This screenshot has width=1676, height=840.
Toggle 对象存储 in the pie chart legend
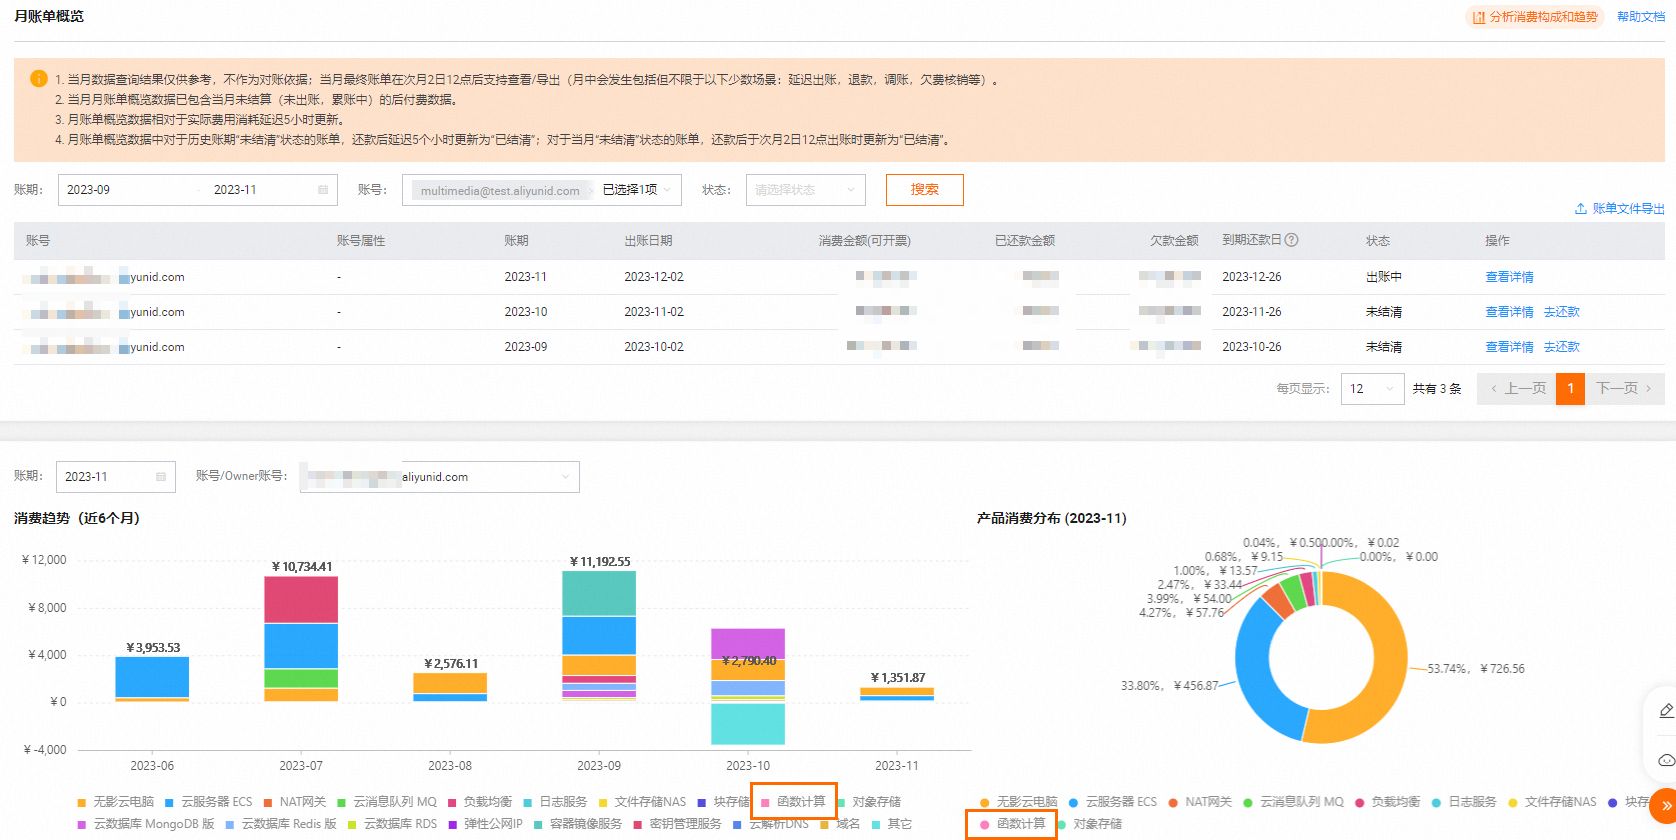coord(1090,824)
